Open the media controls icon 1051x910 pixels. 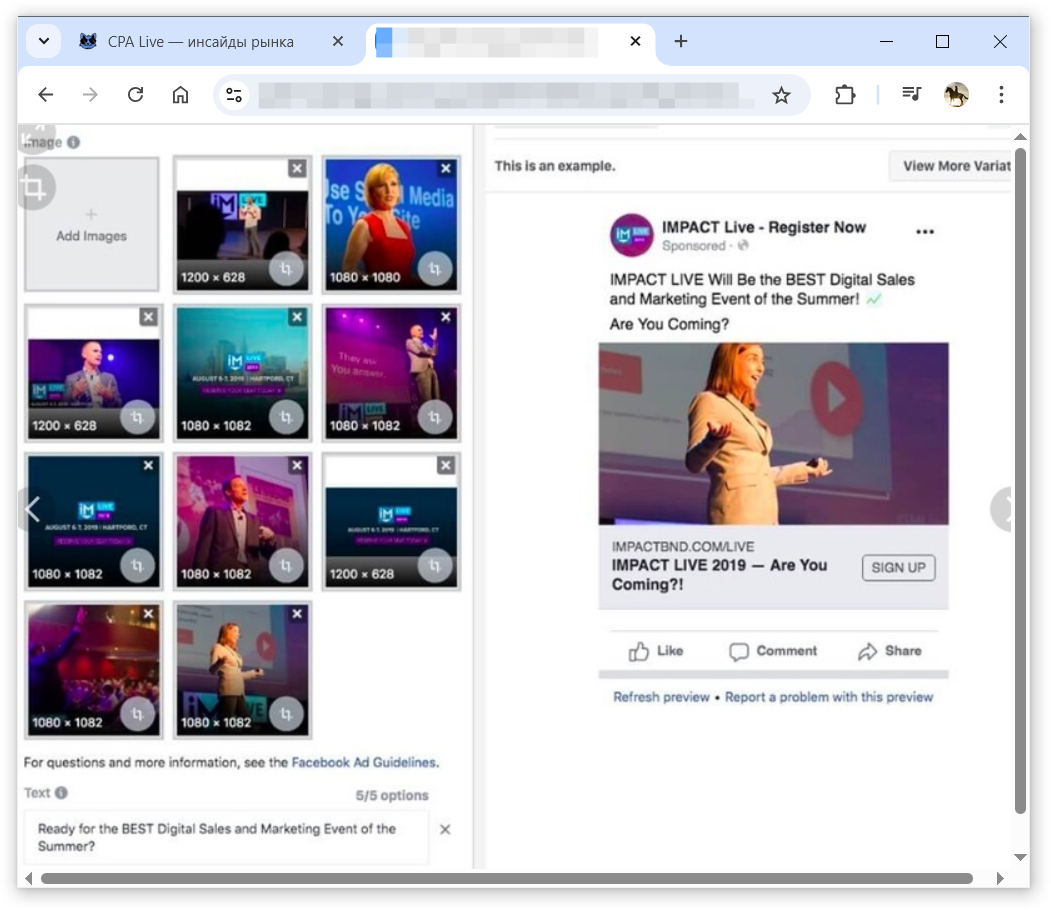pos(912,95)
